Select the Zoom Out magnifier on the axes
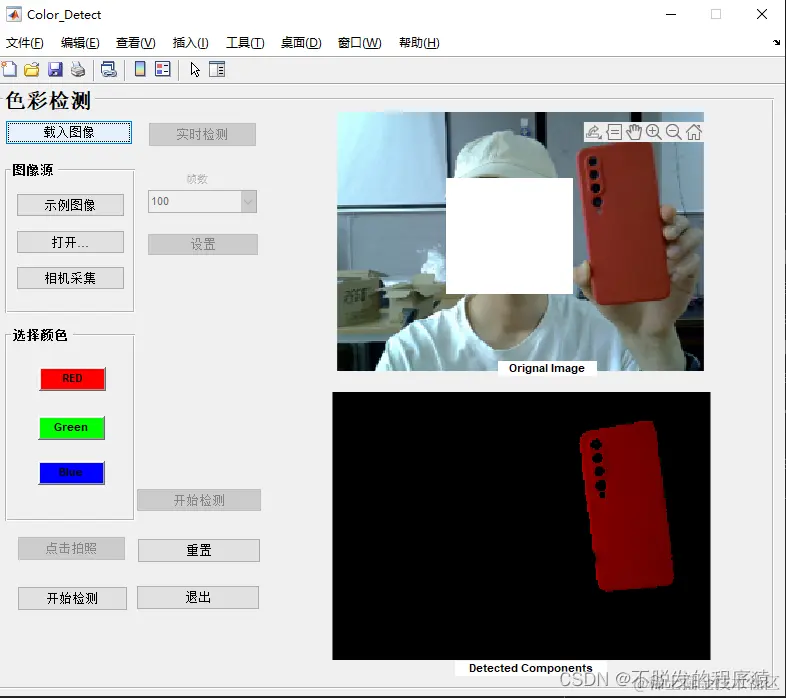The height and width of the screenshot is (698, 786). coord(674,132)
